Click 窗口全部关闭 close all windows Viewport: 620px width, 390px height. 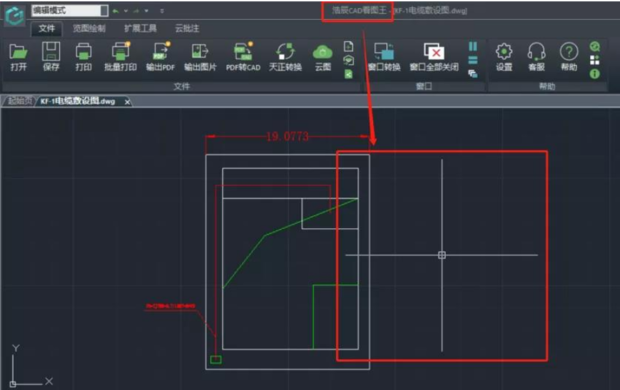pos(434,57)
